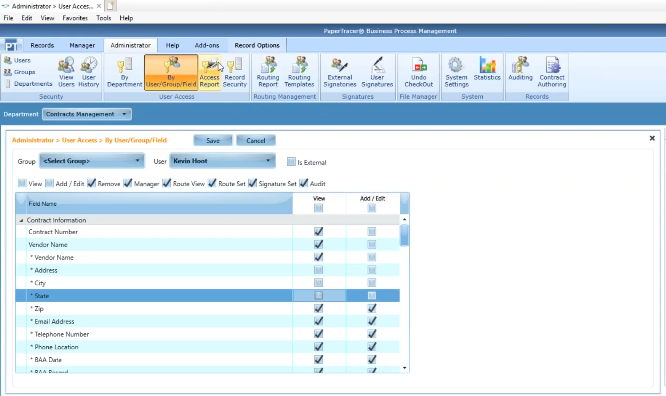Uncheck the Route View permission checkbox
Viewport: 666px width, 396px height.
[x=166, y=183]
